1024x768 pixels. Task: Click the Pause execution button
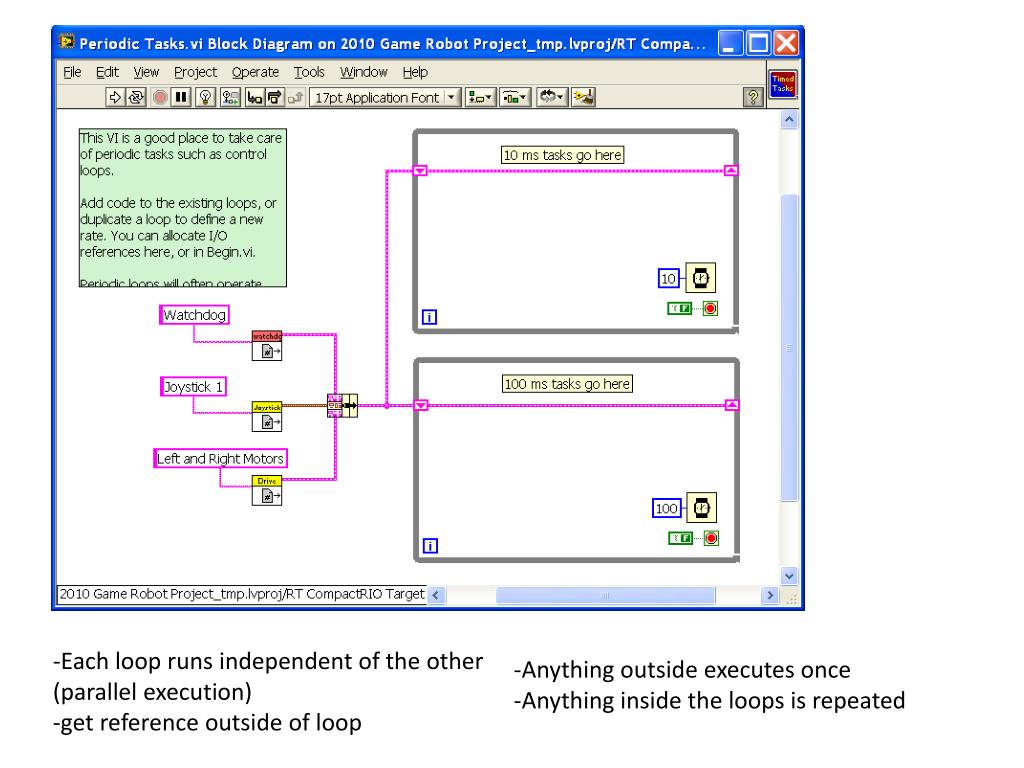pyautogui.click(x=181, y=97)
